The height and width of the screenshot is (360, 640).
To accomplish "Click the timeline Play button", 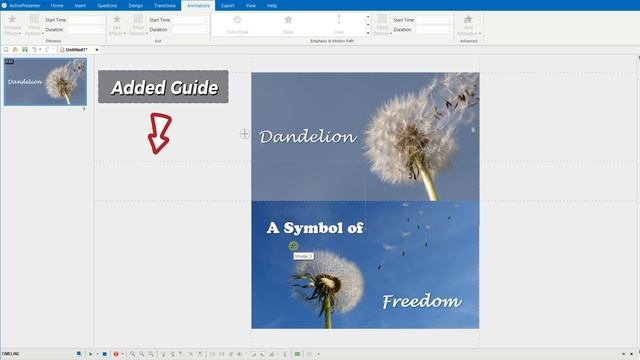I will click(x=91, y=354).
